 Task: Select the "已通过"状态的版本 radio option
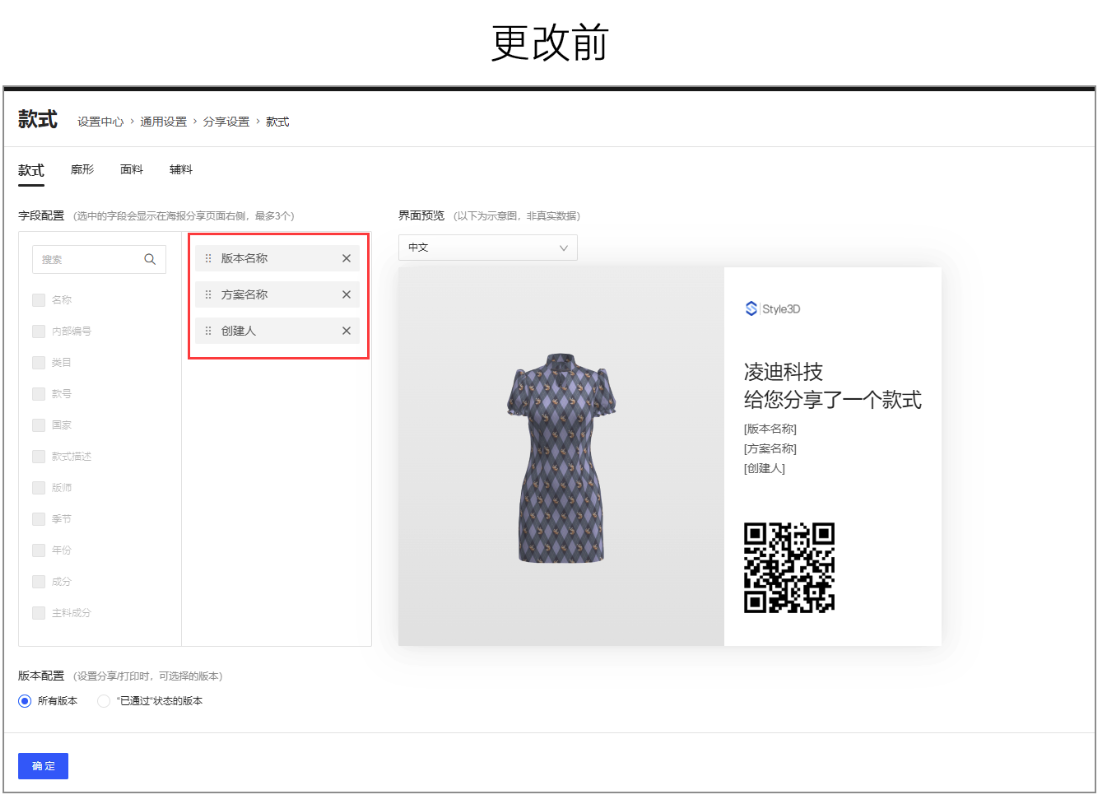[104, 701]
